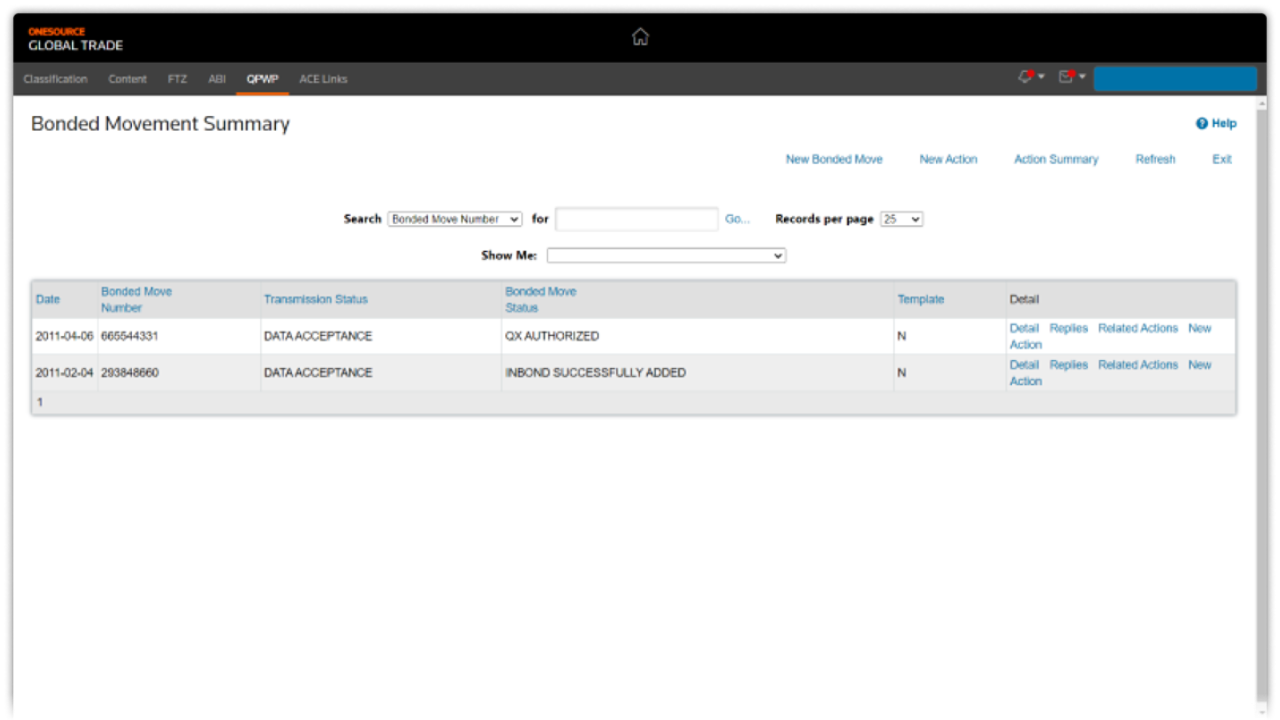The width and height of the screenshot is (1280, 720).
Task: Click the Help question mark icon
Action: click(1202, 124)
